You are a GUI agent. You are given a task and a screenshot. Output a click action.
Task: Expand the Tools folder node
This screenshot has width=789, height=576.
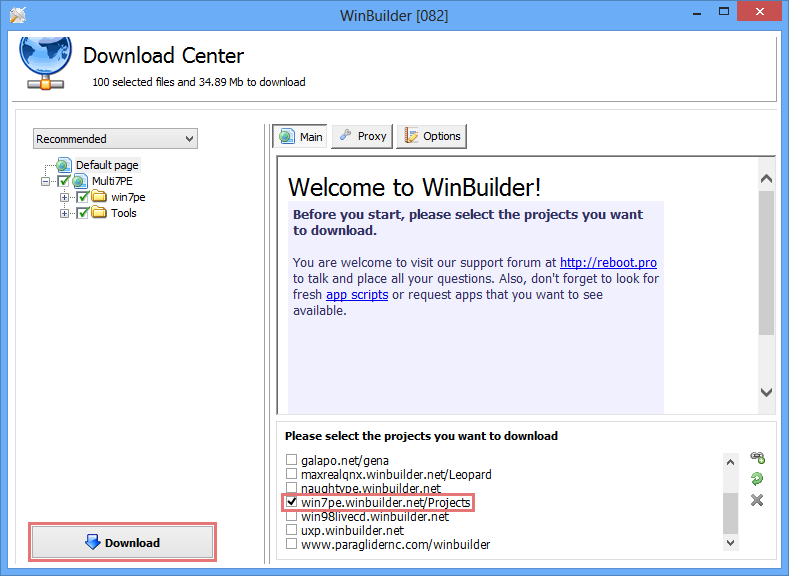[64, 213]
